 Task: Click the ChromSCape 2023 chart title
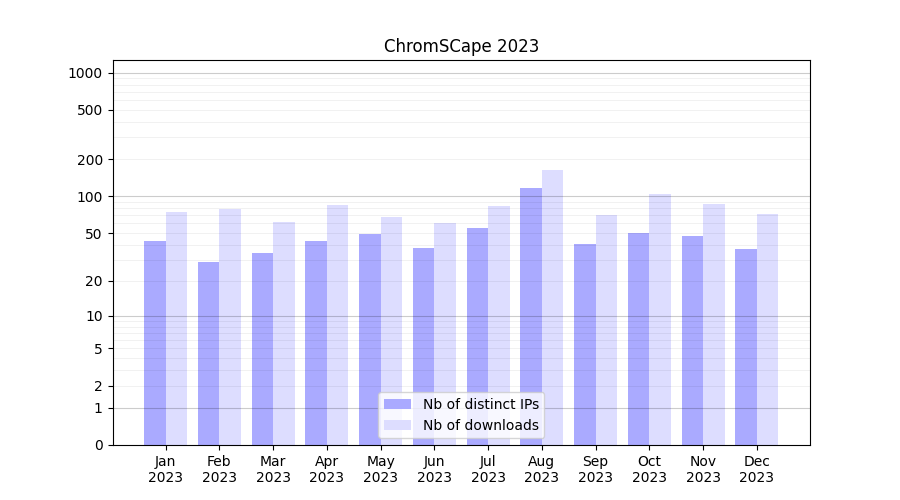tap(461, 46)
